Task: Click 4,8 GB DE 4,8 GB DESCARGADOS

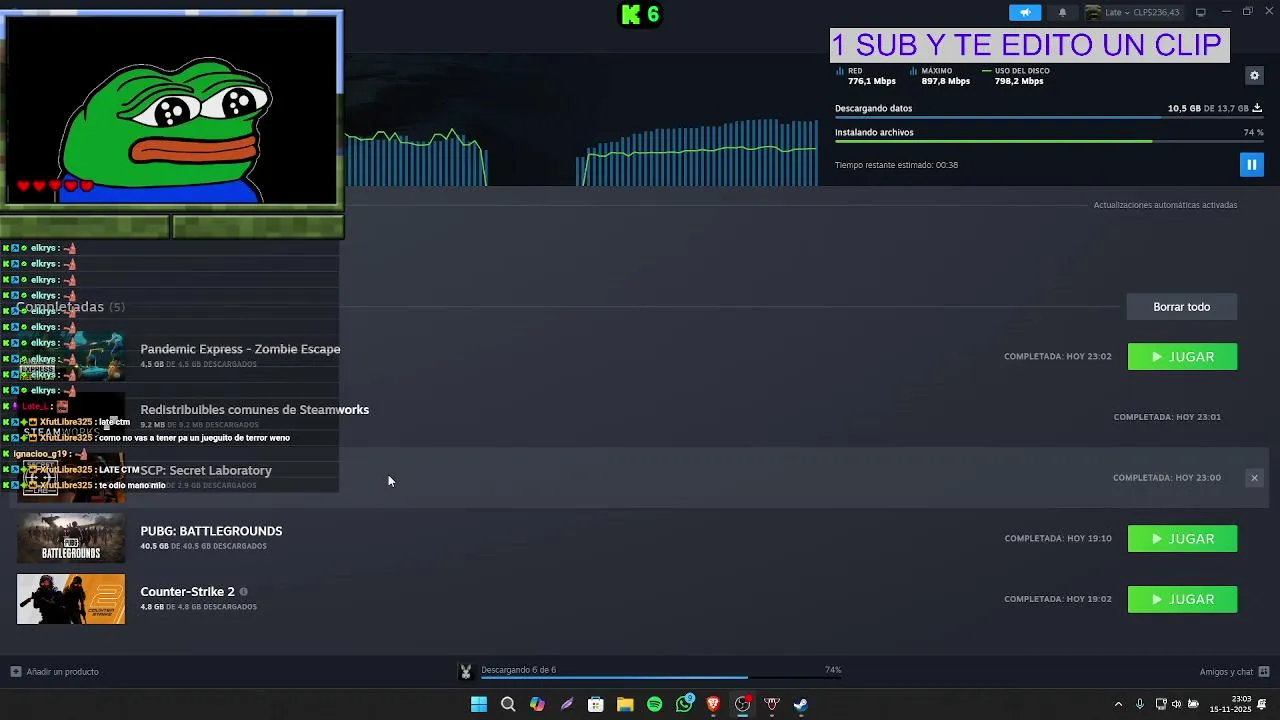Action: tap(198, 607)
